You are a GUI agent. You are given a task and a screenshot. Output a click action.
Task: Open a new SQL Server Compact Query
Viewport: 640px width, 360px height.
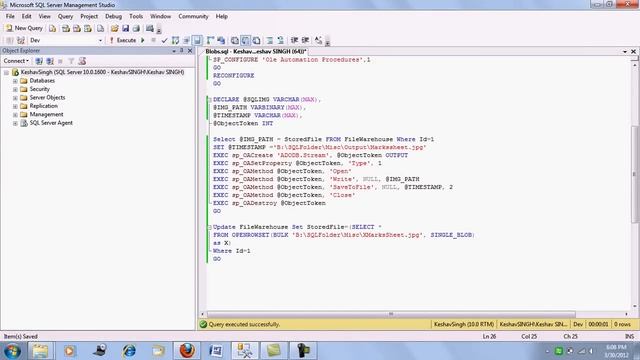[100, 28]
